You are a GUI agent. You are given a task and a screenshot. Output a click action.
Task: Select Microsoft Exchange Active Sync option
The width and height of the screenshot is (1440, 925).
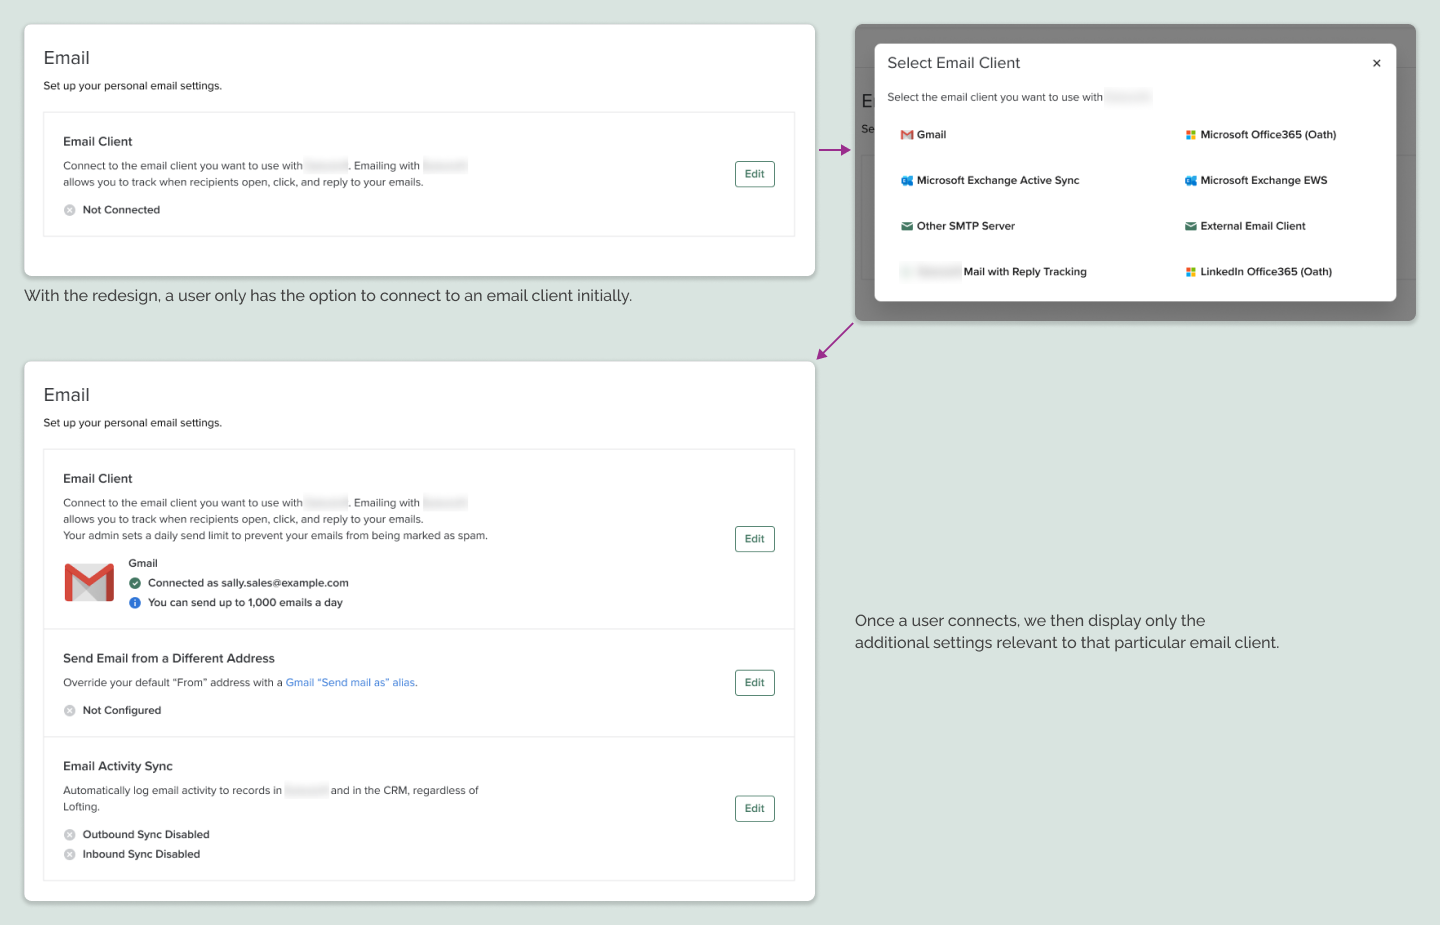[998, 180]
